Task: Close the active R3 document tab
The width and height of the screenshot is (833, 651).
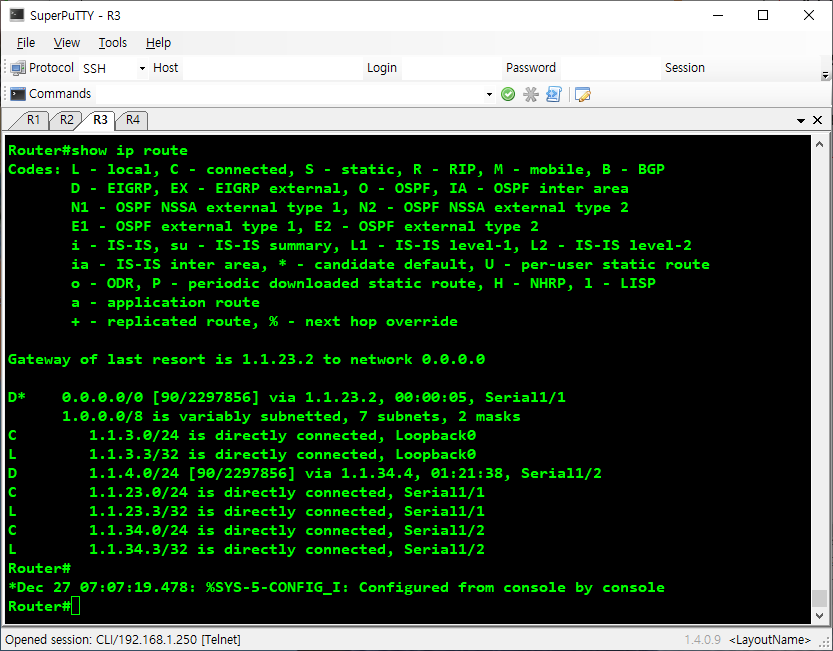Action: (818, 120)
